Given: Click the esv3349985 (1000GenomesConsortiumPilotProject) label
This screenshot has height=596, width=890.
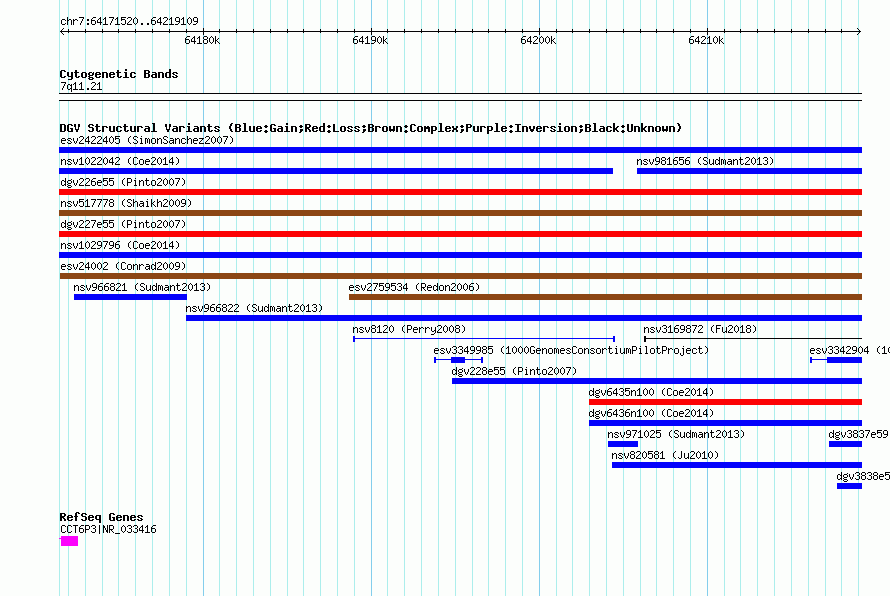Looking at the screenshot, I should tap(571, 350).
